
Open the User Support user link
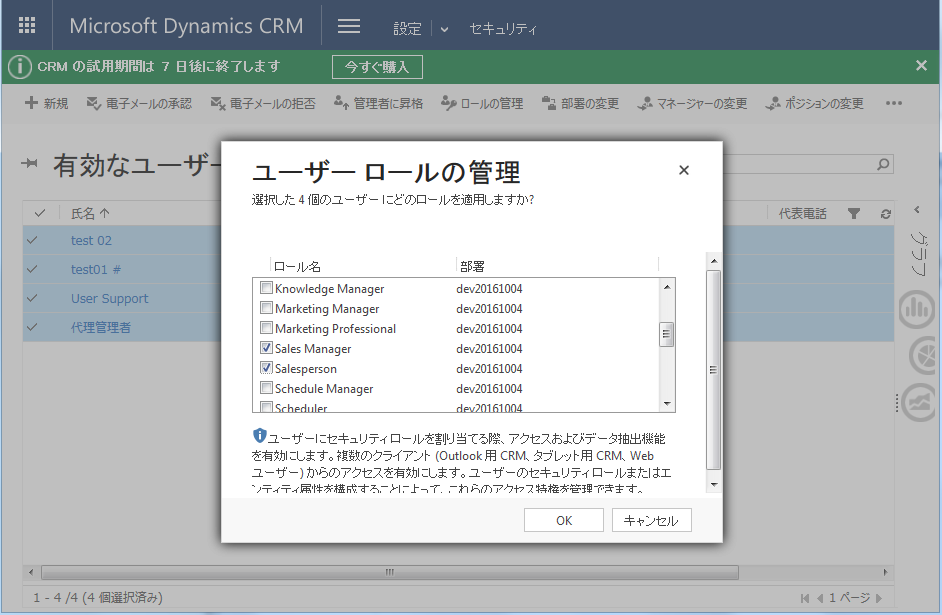109,298
